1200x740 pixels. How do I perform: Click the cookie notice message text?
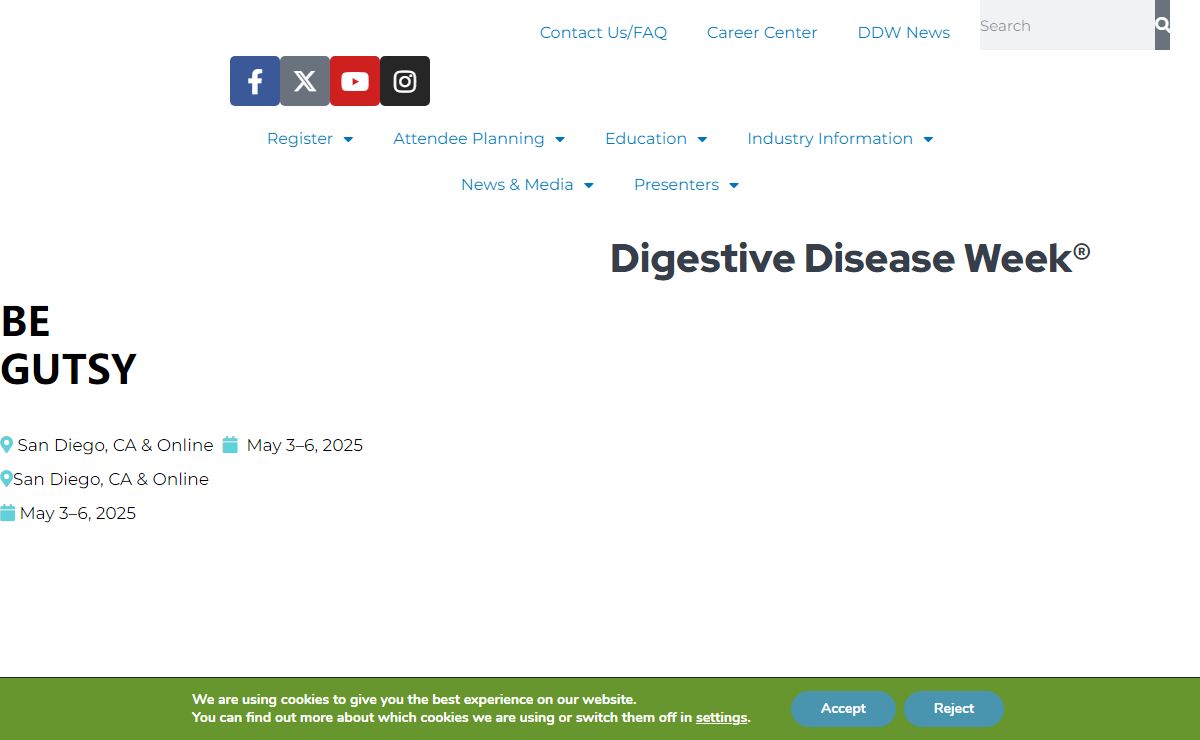(471, 709)
